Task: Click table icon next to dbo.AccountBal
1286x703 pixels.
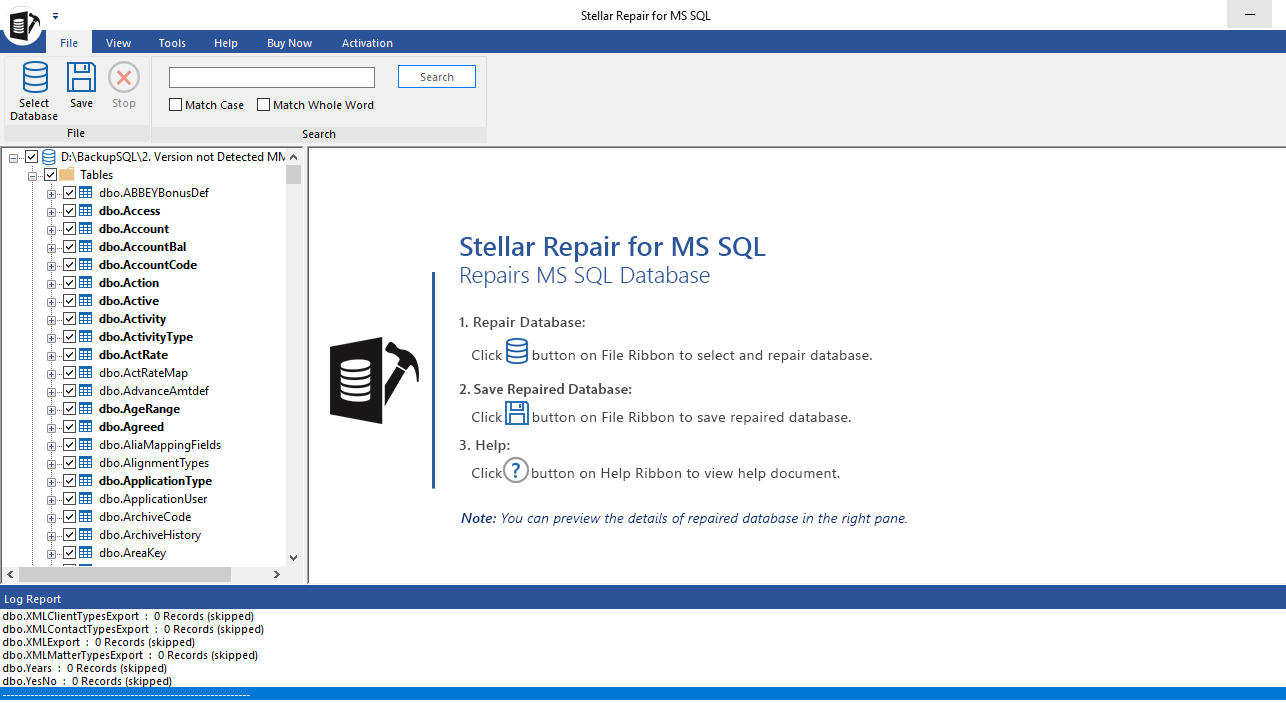Action: tap(86, 247)
